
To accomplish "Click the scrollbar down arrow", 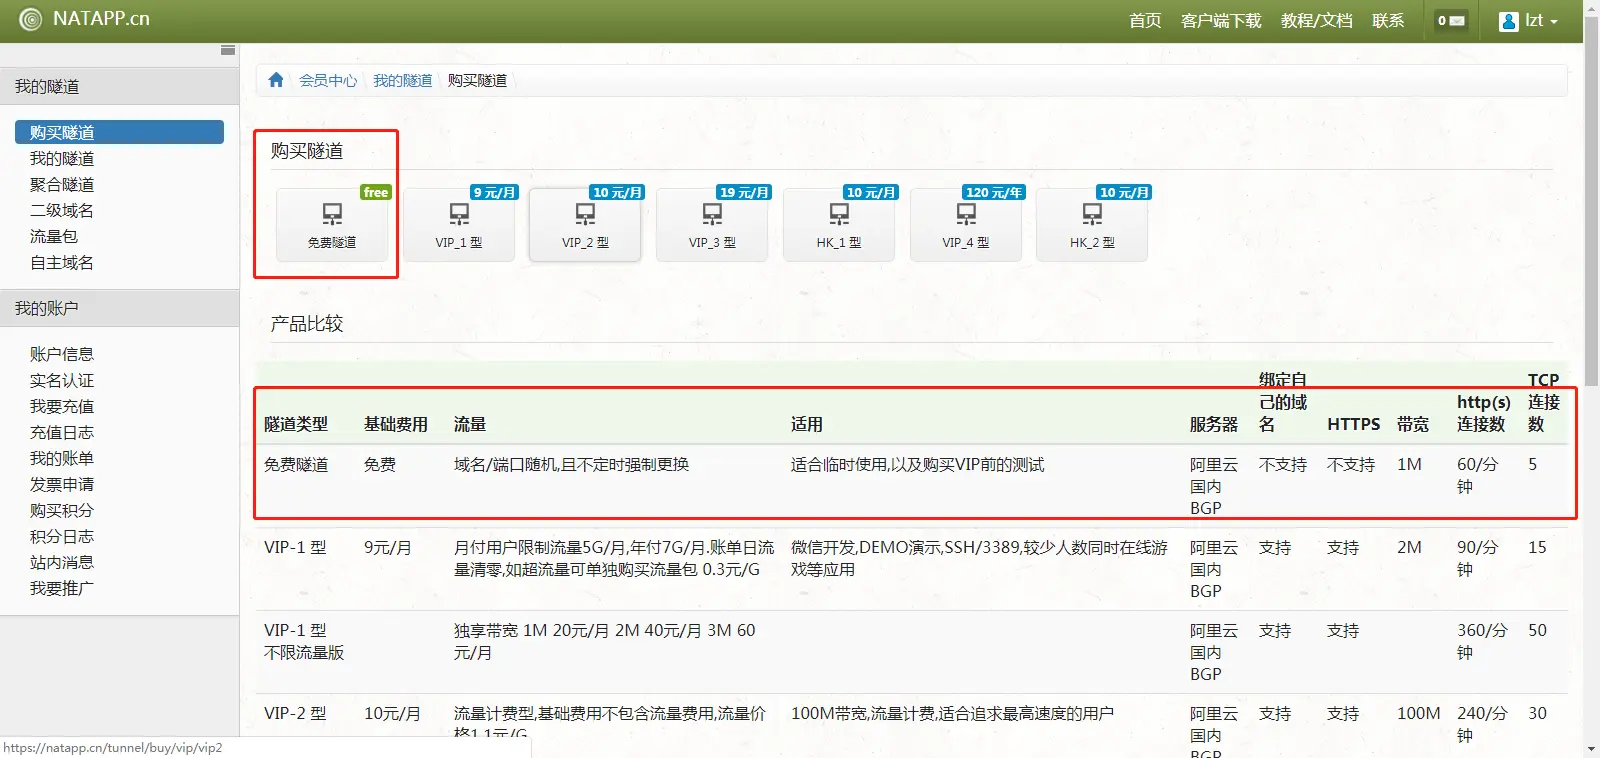I will coord(1591,749).
